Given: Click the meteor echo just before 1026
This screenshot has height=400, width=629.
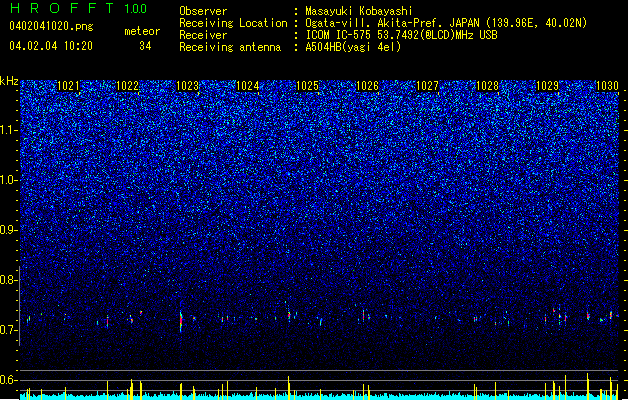Looking at the screenshot, I should (x=363, y=315).
